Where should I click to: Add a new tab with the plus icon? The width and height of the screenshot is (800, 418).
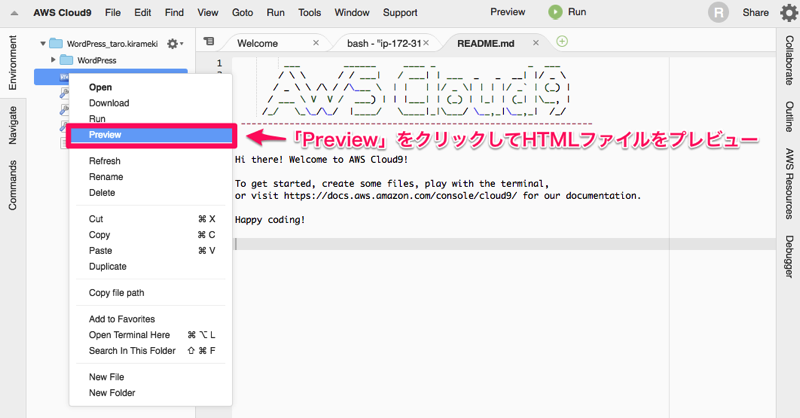(562, 42)
